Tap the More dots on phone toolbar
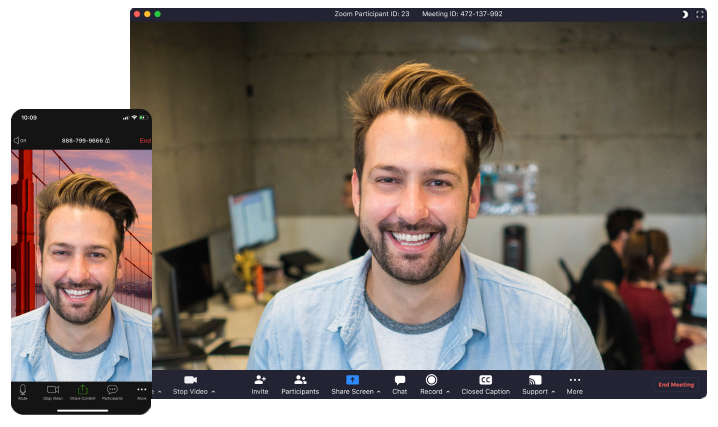Viewport: 718px width, 427px height. (142, 389)
